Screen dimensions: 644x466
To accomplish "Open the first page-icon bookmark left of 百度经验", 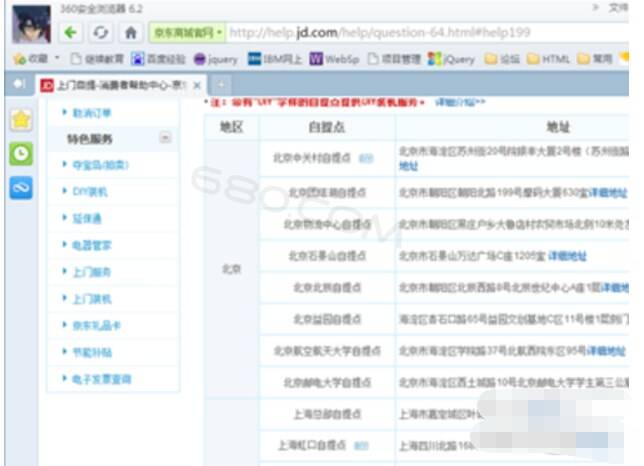I will click(x=97, y=59).
